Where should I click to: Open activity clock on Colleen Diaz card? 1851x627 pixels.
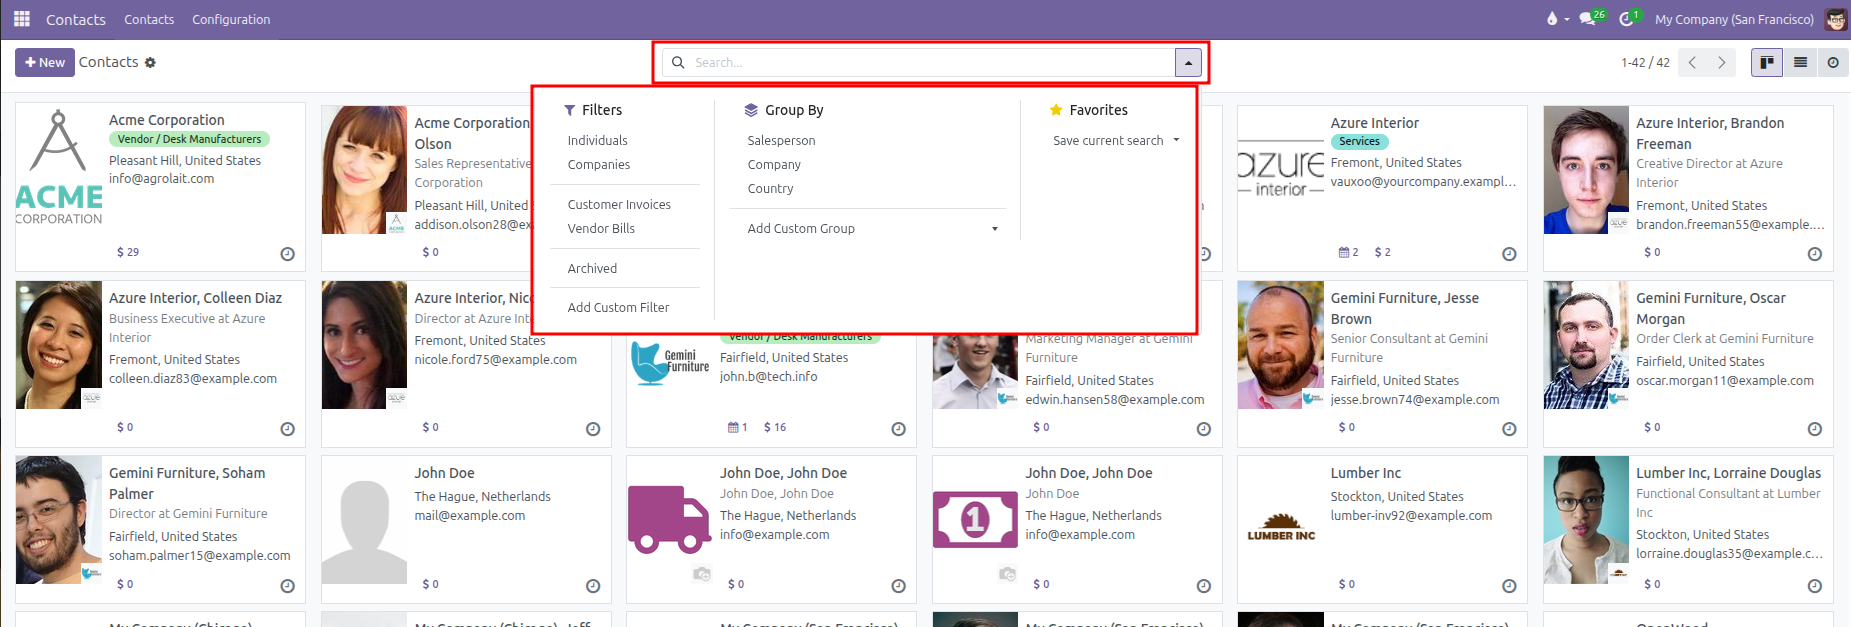(287, 429)
